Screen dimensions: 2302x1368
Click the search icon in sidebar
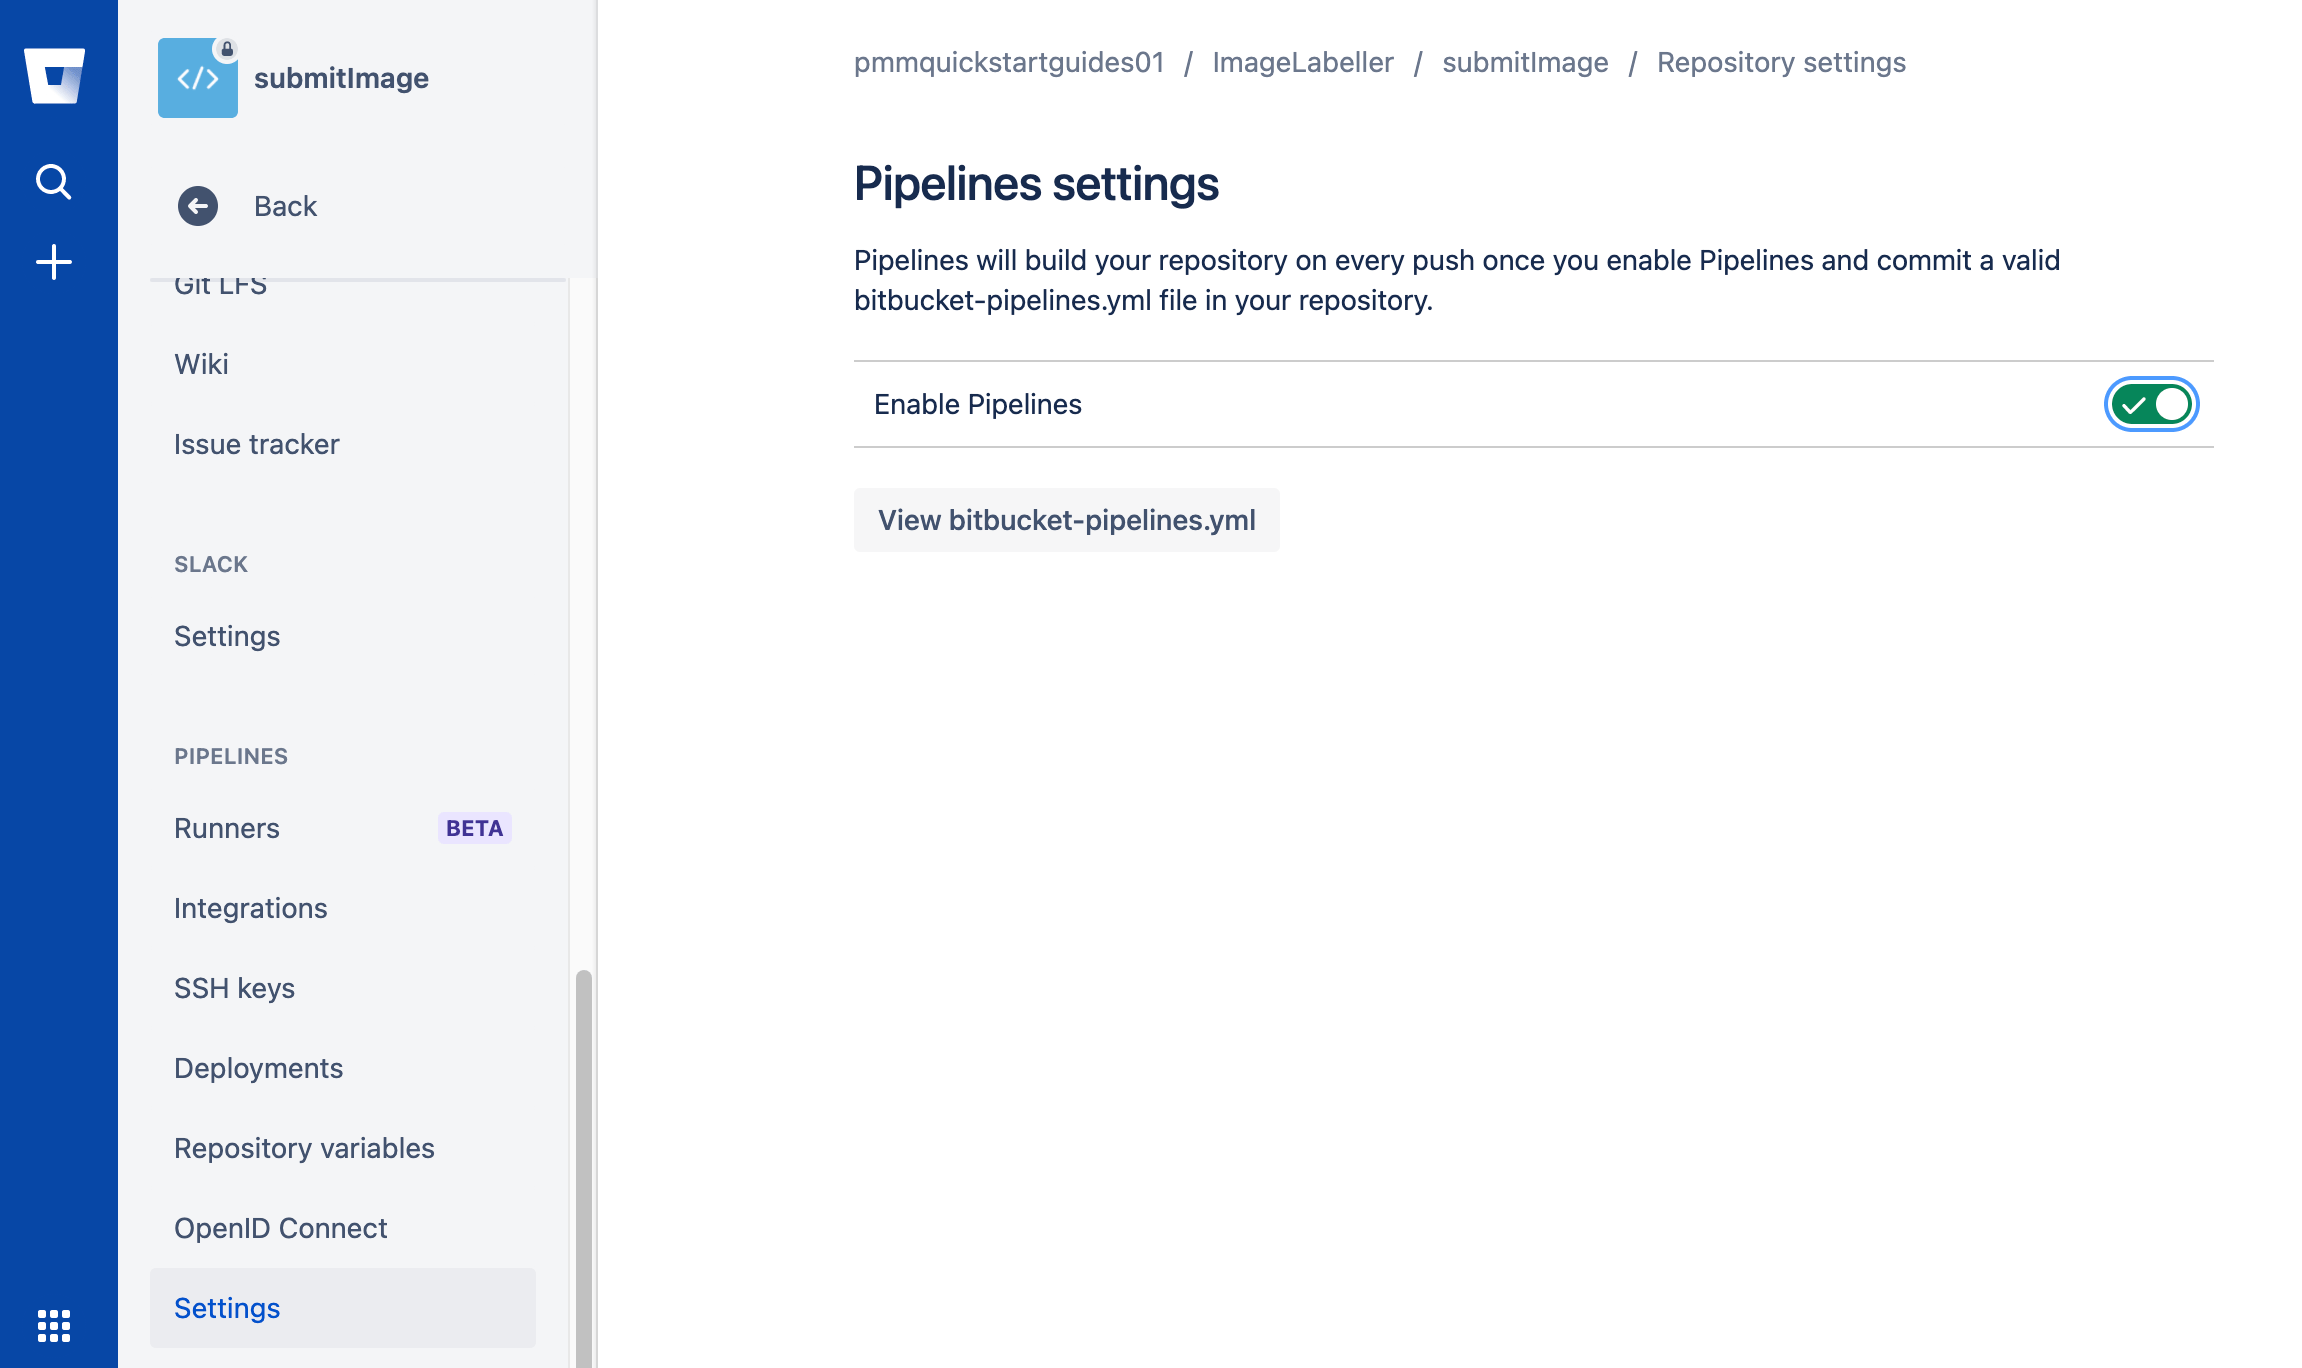pos(54,181)
